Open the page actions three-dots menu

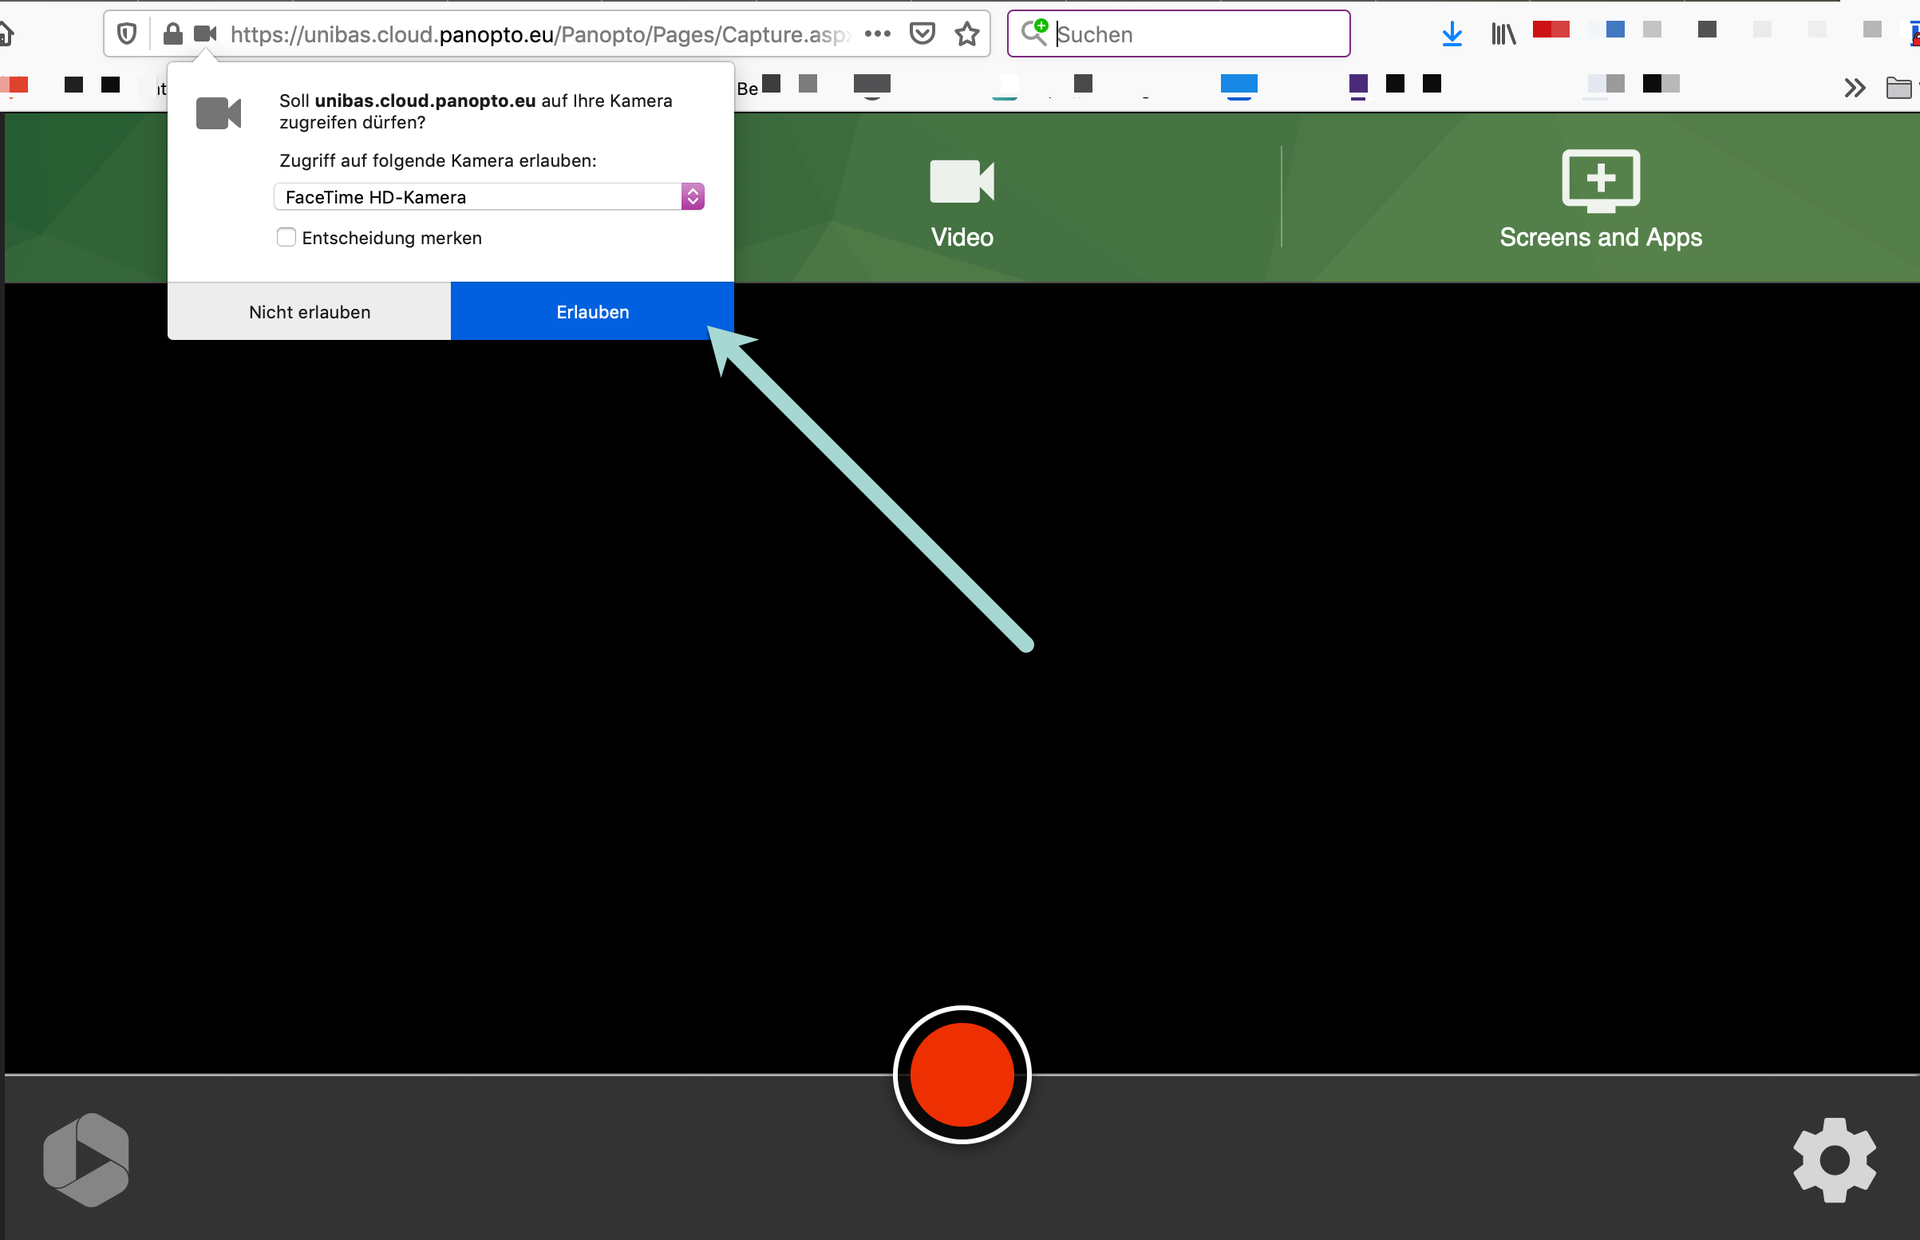point(877,34)
